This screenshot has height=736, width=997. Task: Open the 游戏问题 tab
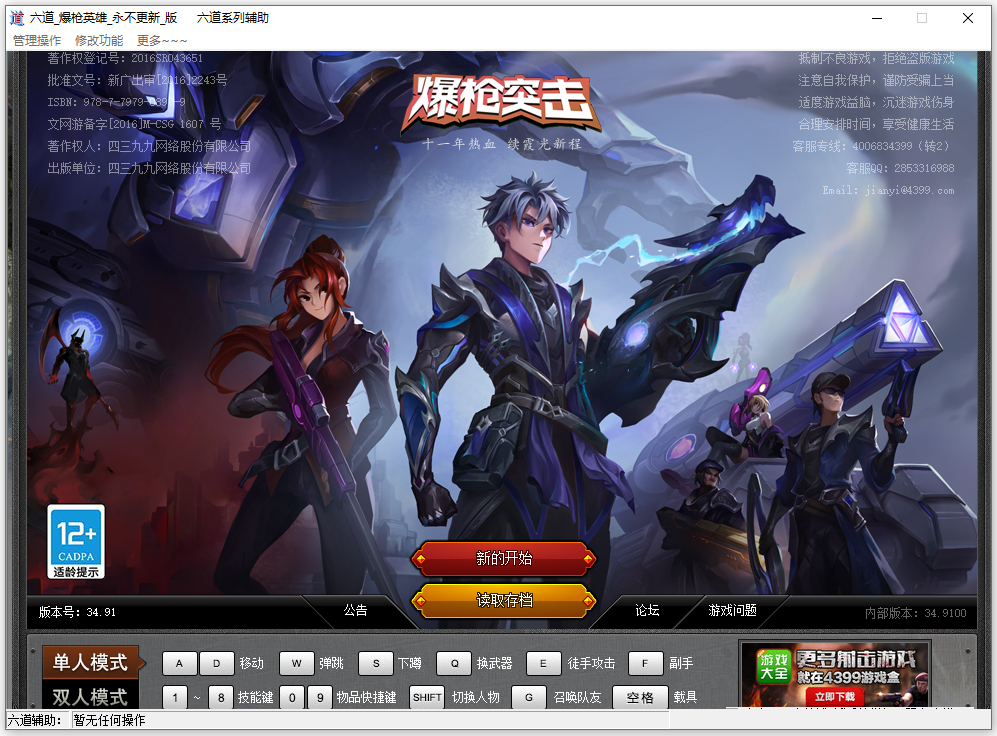click(x=732, y=611)
